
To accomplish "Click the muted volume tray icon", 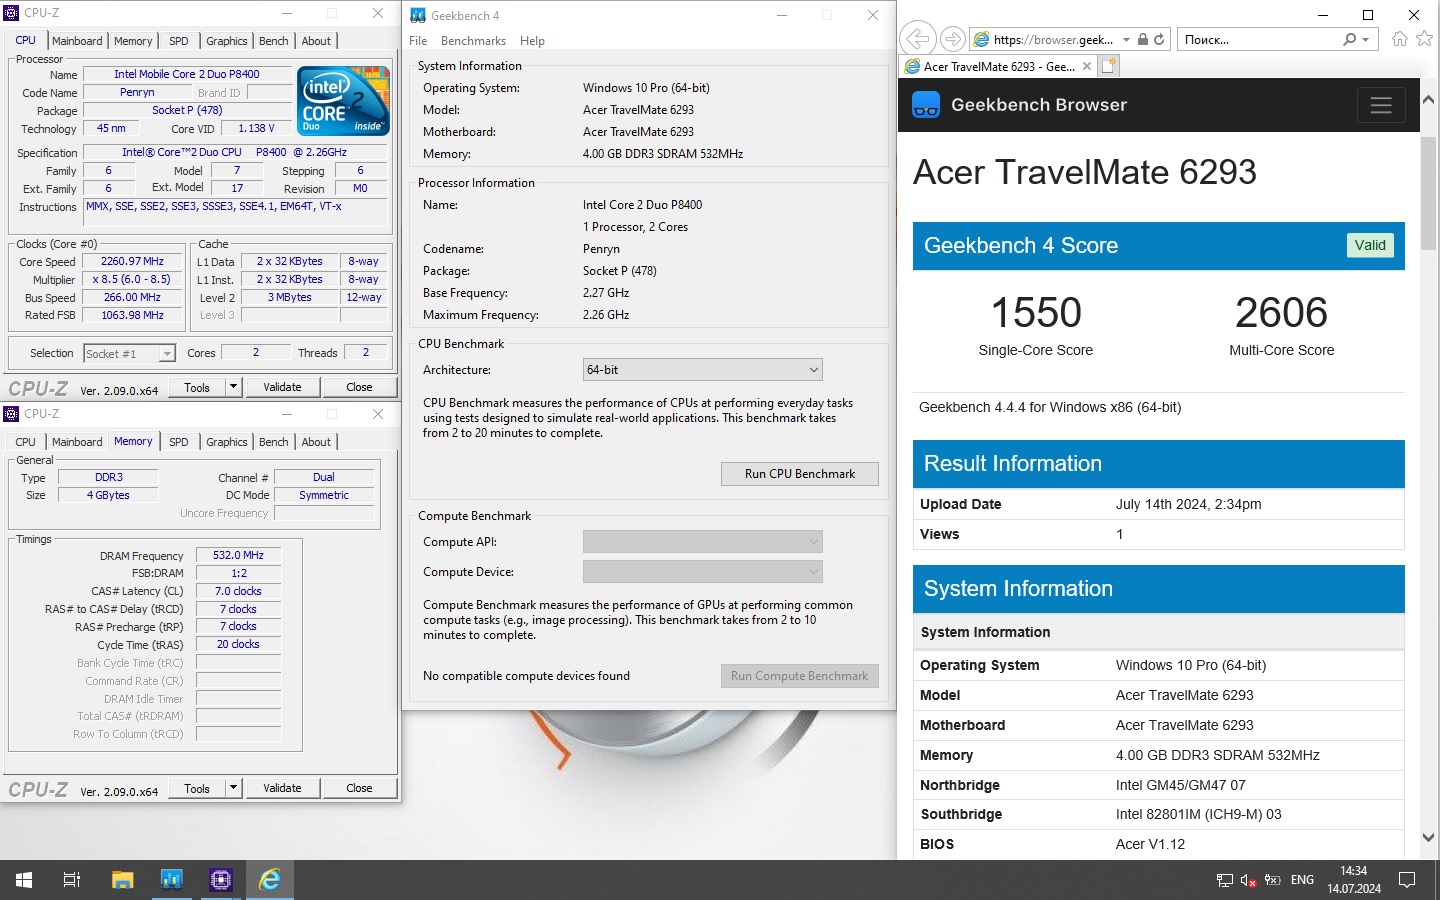I will (1248, 880).
